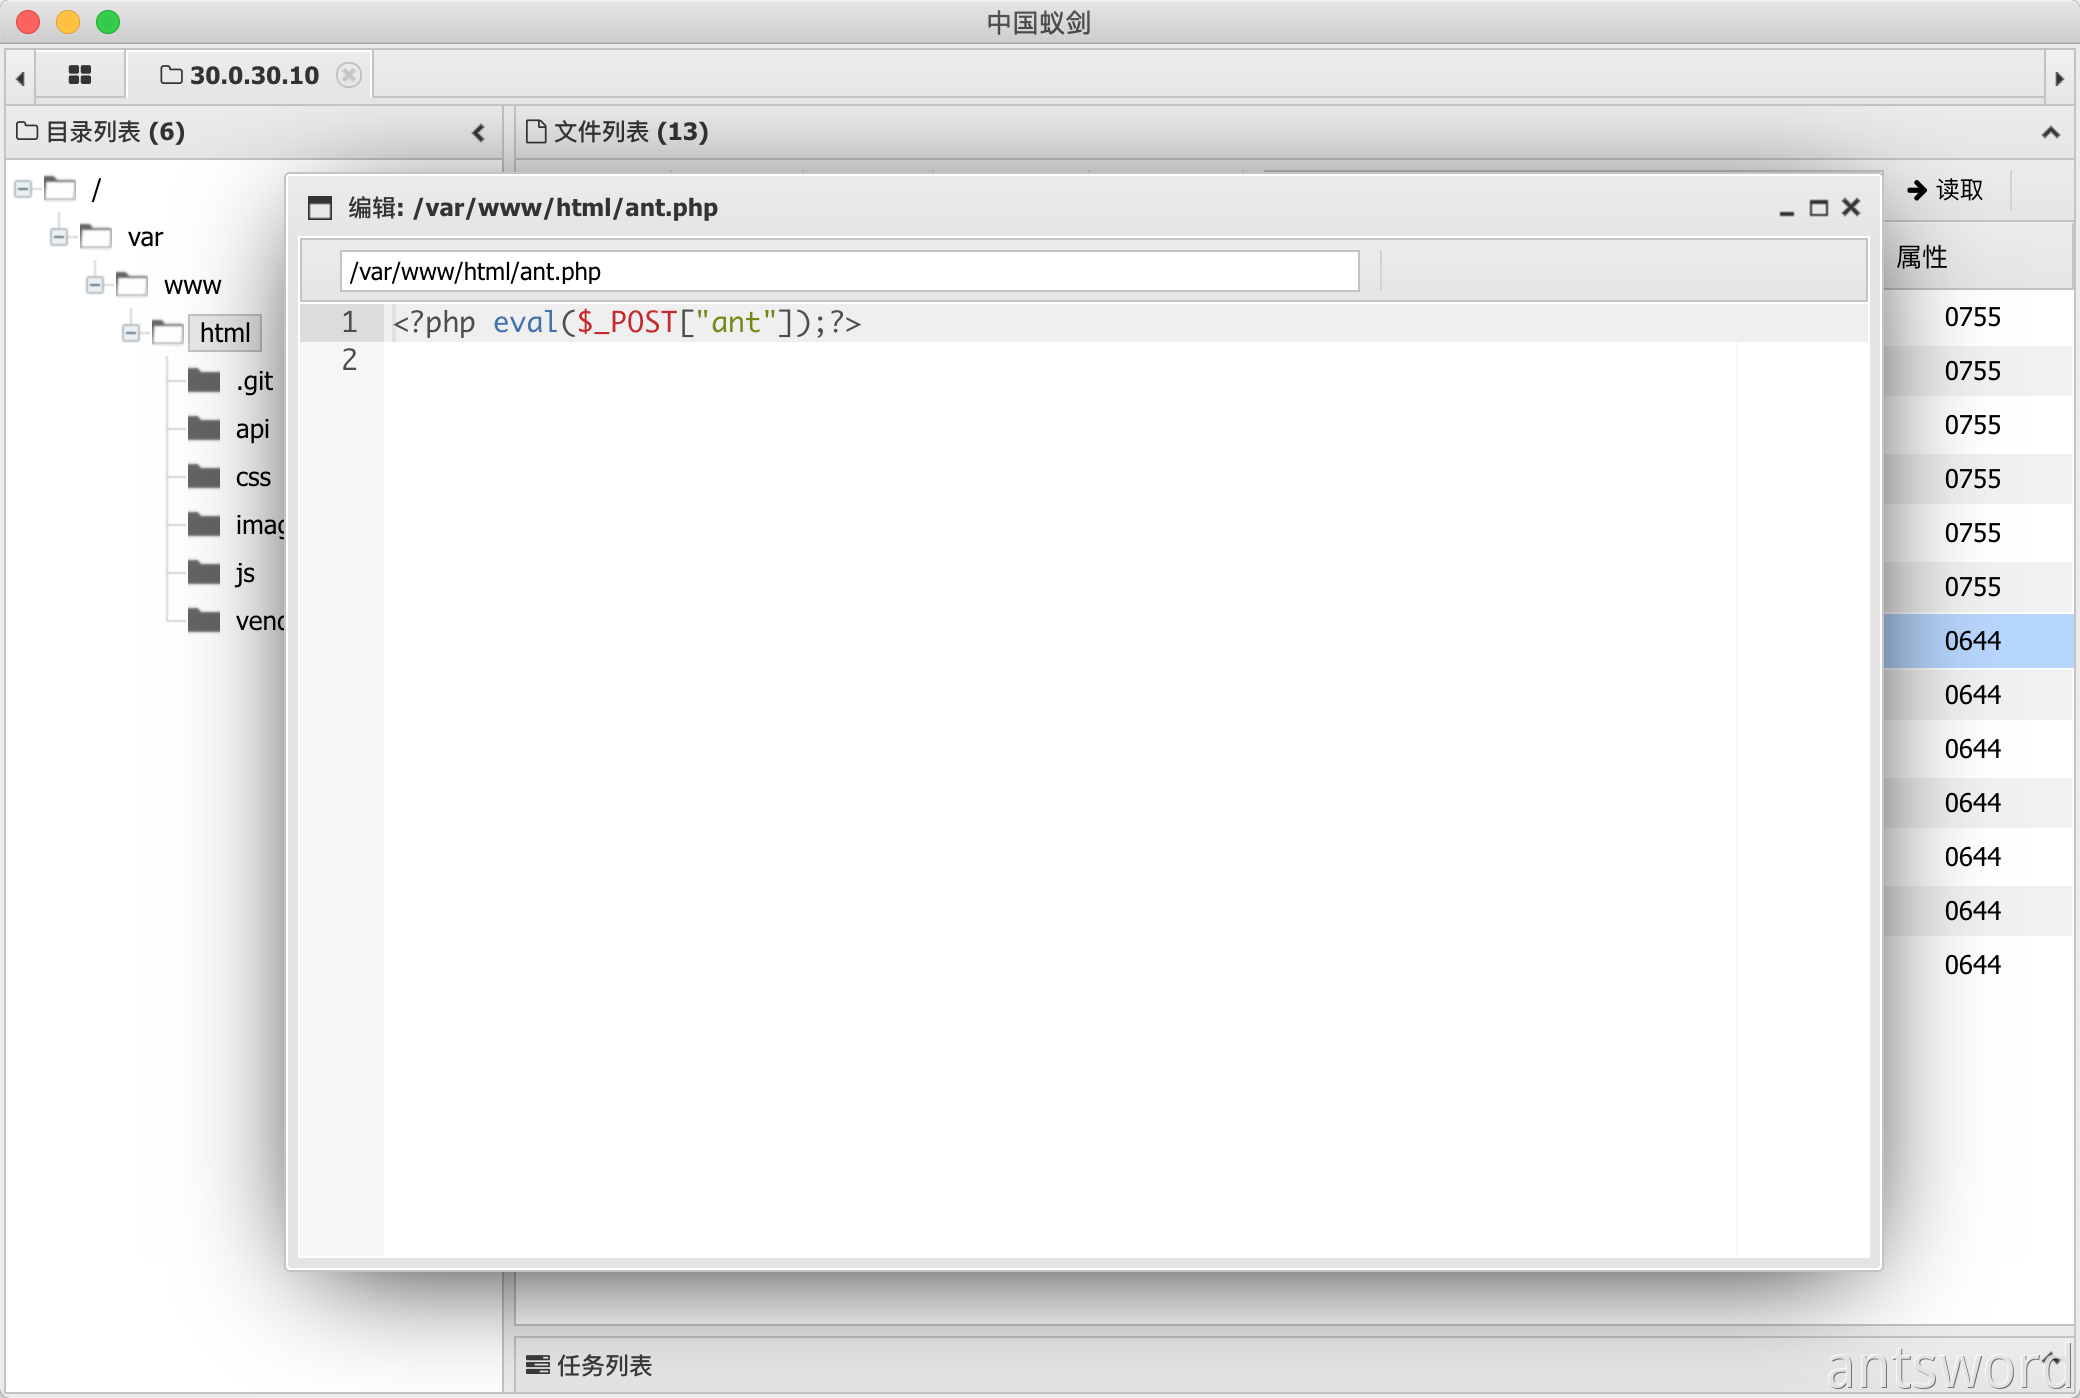Open the css folder
The width and height of the screenshot is (2080, 1398).
pos(252,477)
